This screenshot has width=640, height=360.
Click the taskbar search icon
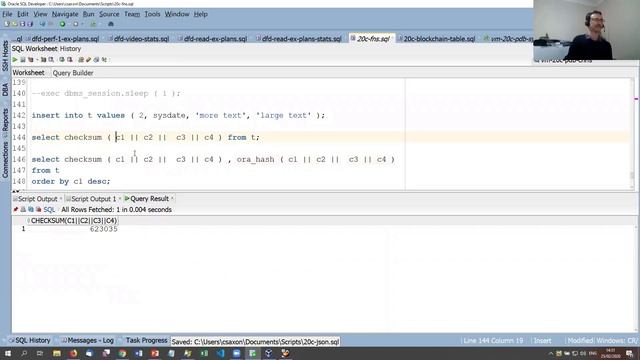click(x=24, y=353)
